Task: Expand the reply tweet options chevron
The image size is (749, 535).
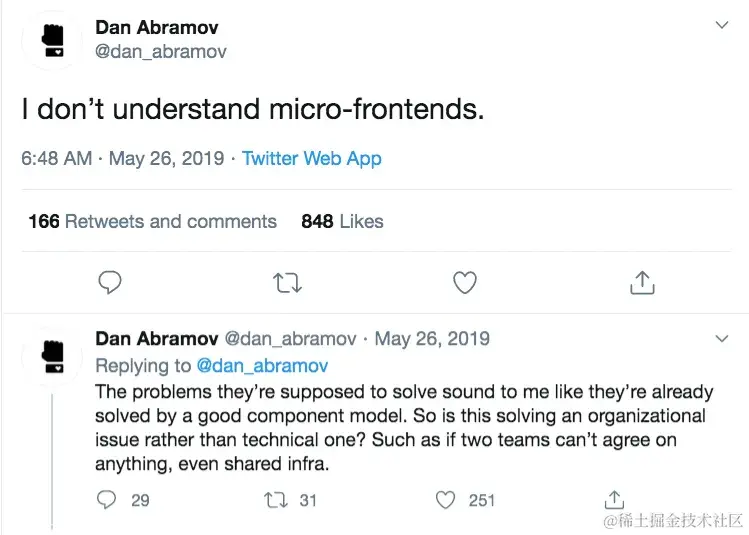Action: point(722,340)
